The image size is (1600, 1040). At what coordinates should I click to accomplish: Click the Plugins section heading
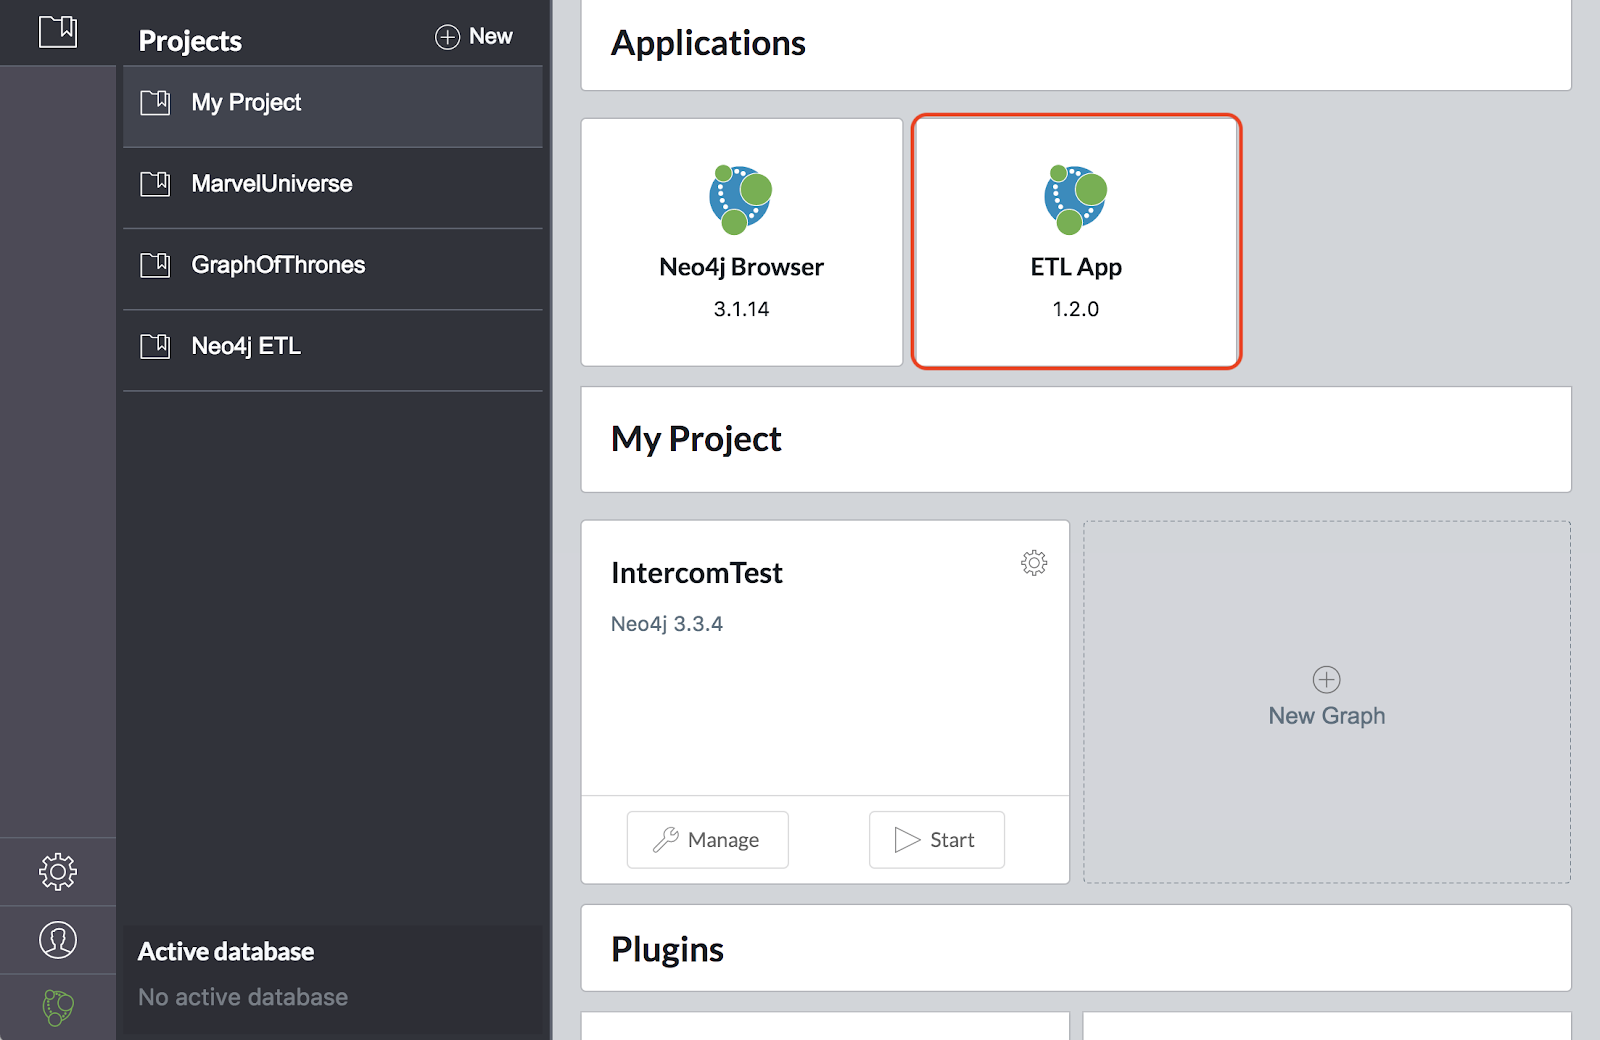(x=667, y=949)
